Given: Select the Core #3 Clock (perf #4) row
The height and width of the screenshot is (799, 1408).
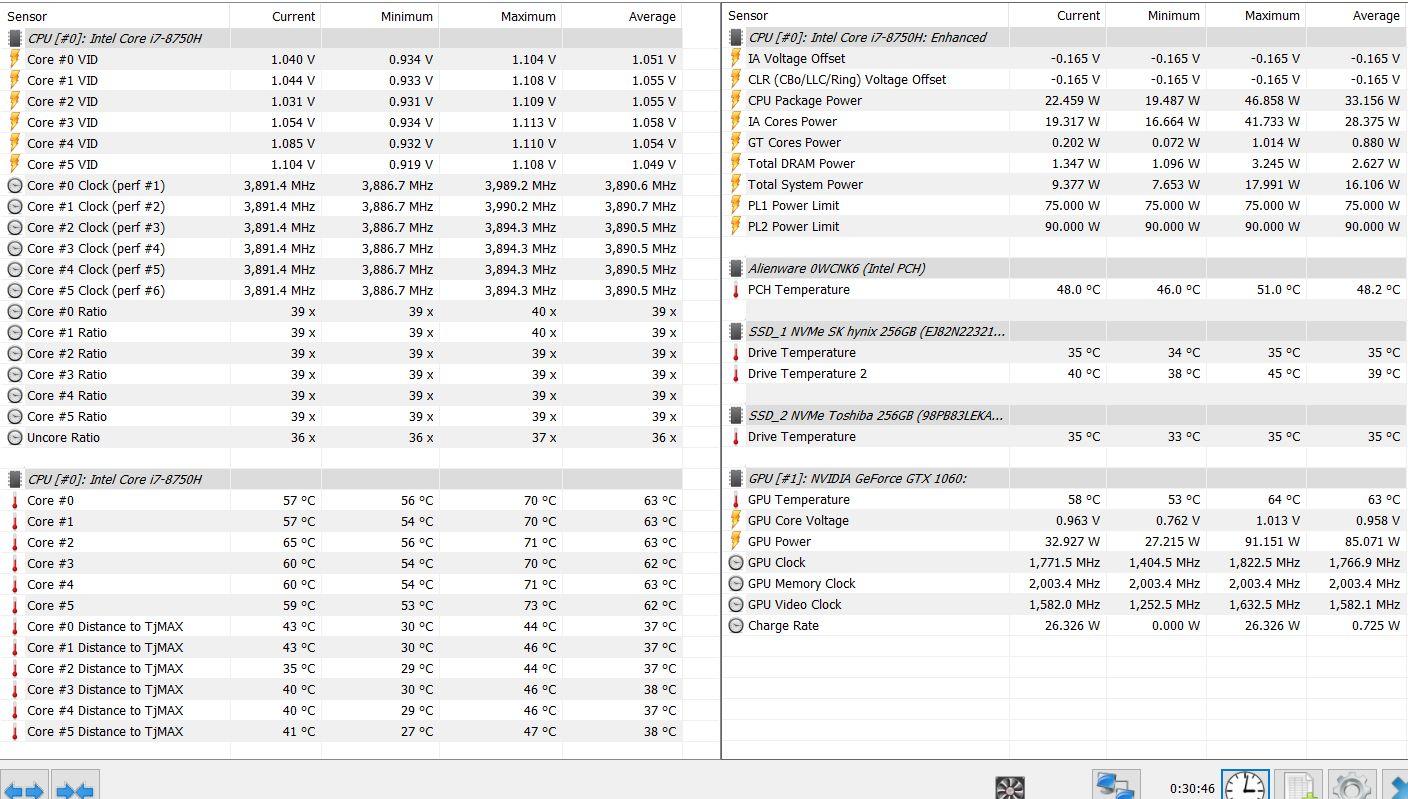Looking at the screenshot, I should 341,248.
